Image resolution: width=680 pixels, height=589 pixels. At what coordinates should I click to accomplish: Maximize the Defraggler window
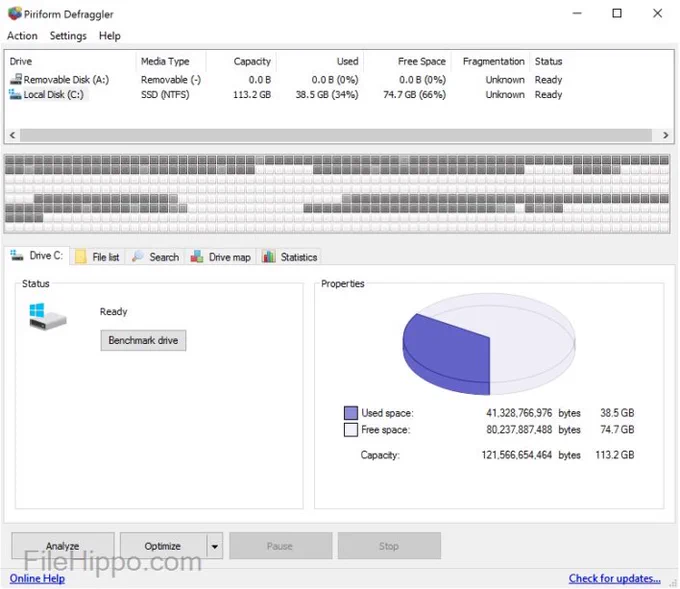(x=617, y=13)
